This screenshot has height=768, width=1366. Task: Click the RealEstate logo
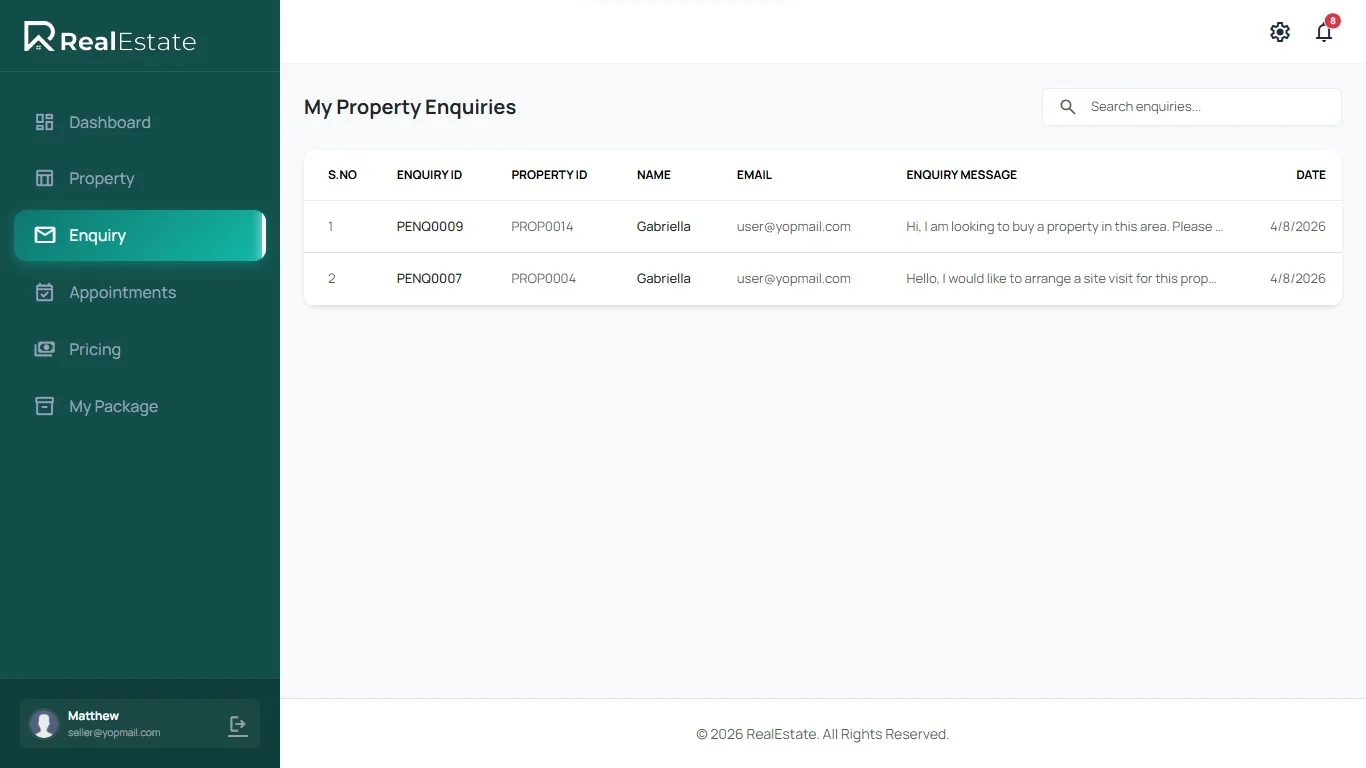pyautogui.click(x=110, y=38)
